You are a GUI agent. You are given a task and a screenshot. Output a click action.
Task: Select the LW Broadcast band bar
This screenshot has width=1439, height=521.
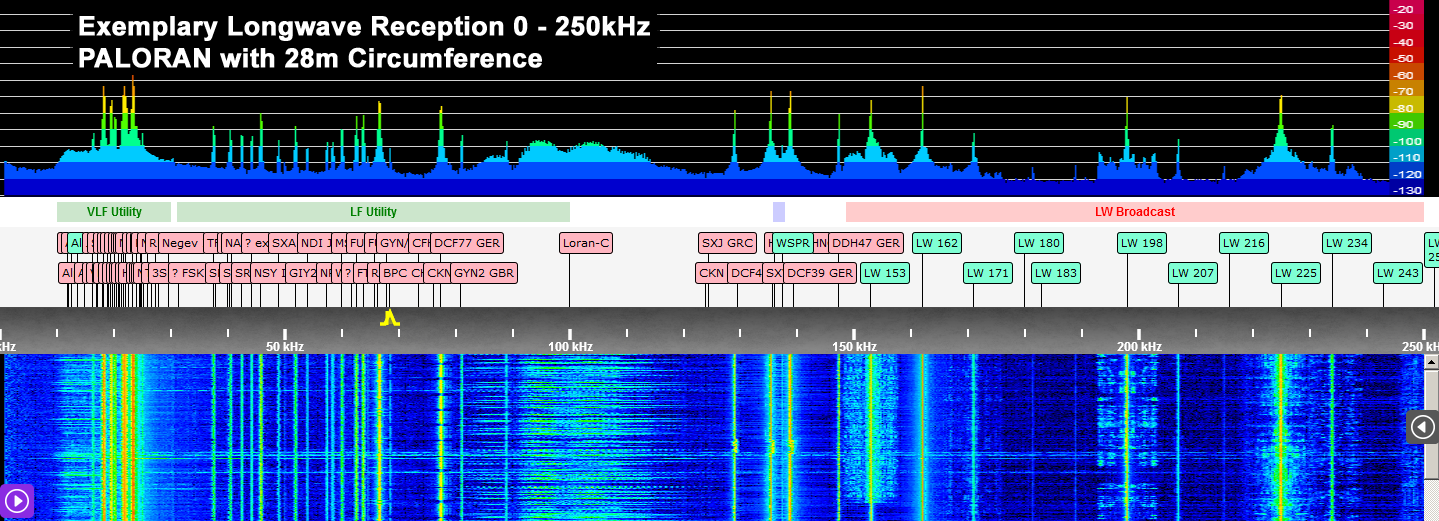[1134, 212]
